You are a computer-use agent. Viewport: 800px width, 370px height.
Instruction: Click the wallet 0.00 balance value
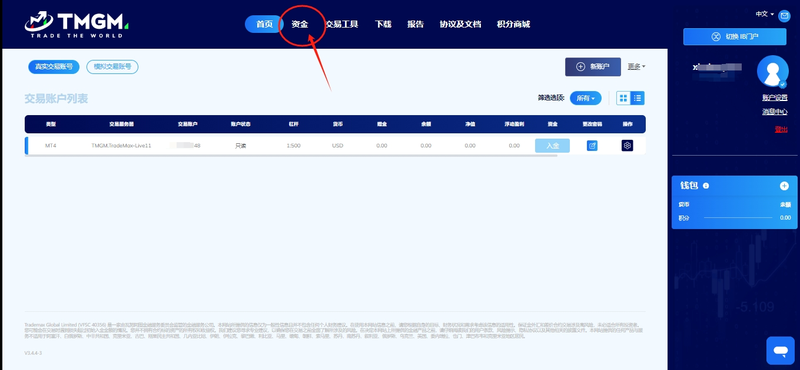(785, 218)
